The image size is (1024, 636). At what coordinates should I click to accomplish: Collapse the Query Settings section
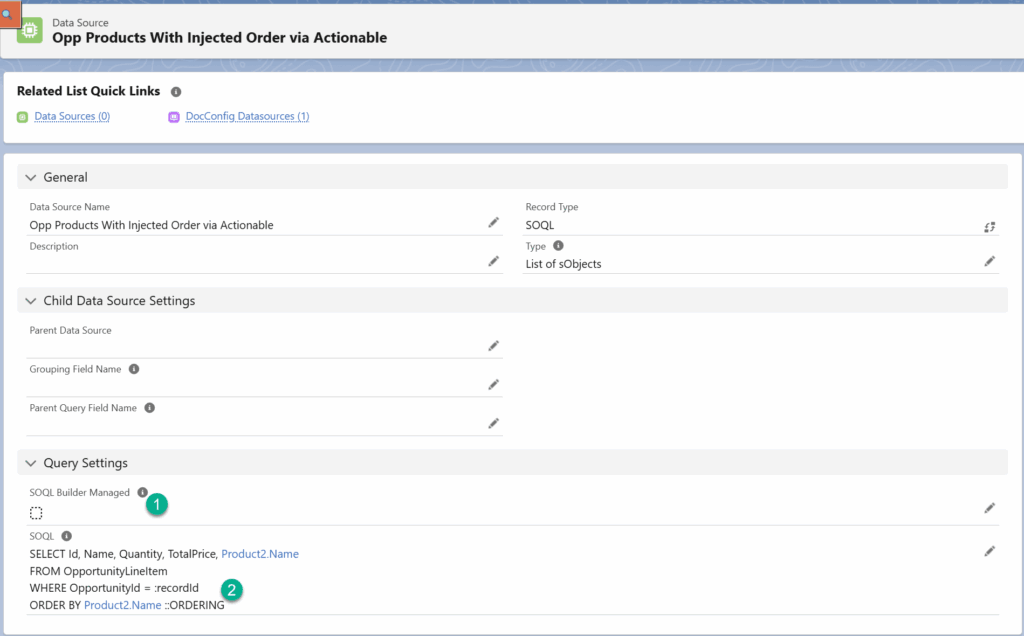point(31,464)
